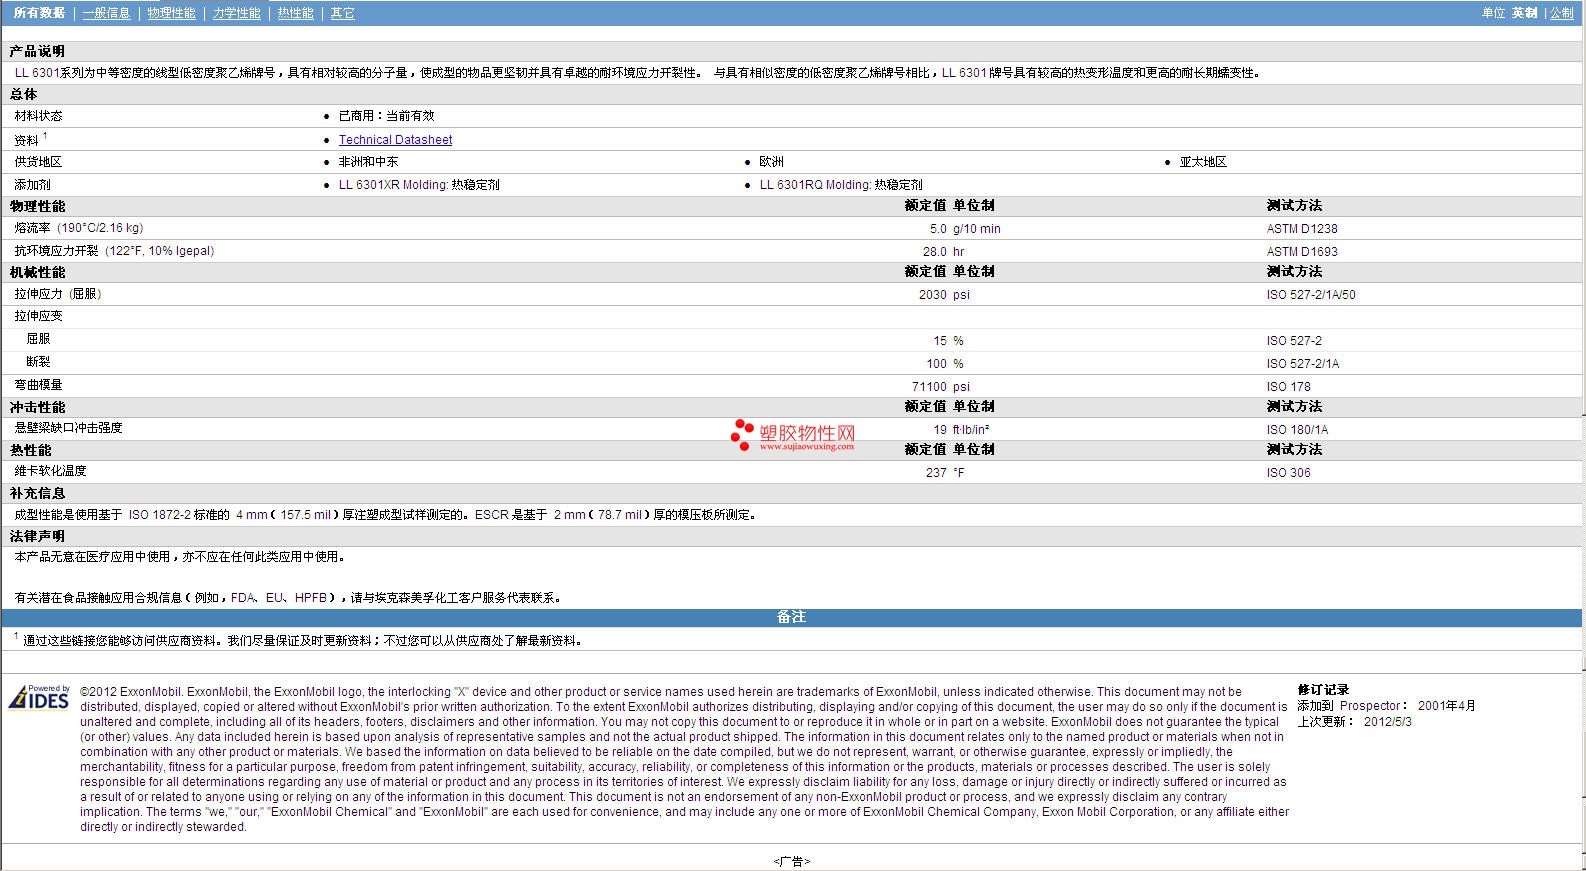Click the 悬壁梁缺口冲击强度 row label
1586x871 pixels.
pyautogui.click(x=68, y=428)
